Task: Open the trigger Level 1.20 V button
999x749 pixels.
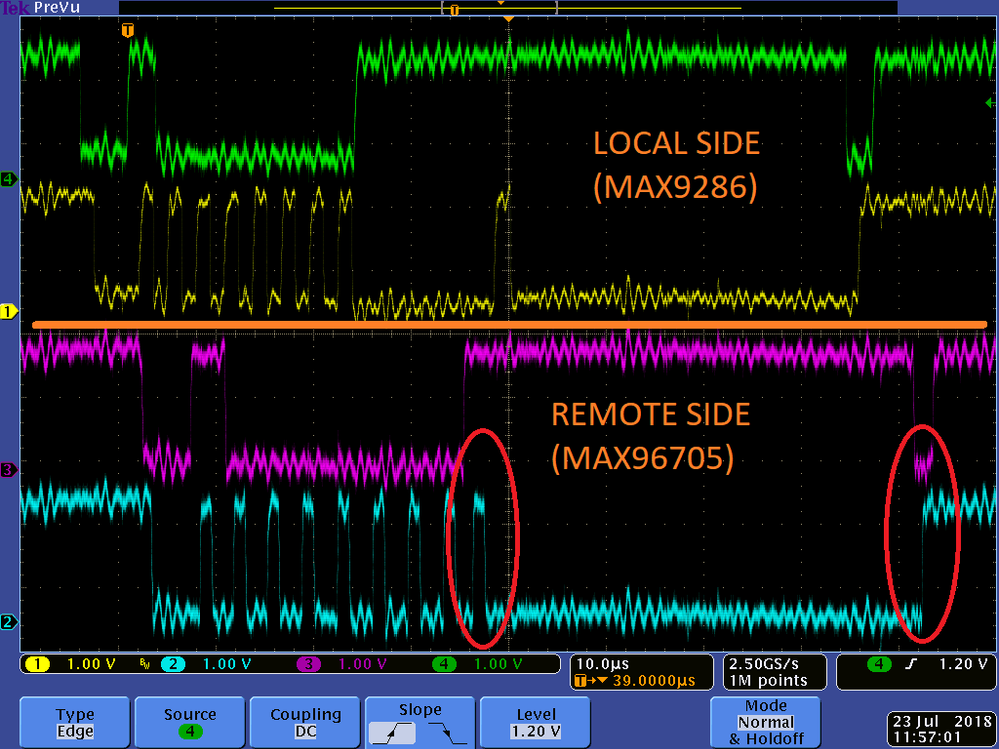Action: pyautogui.click(x=535, y=723)
